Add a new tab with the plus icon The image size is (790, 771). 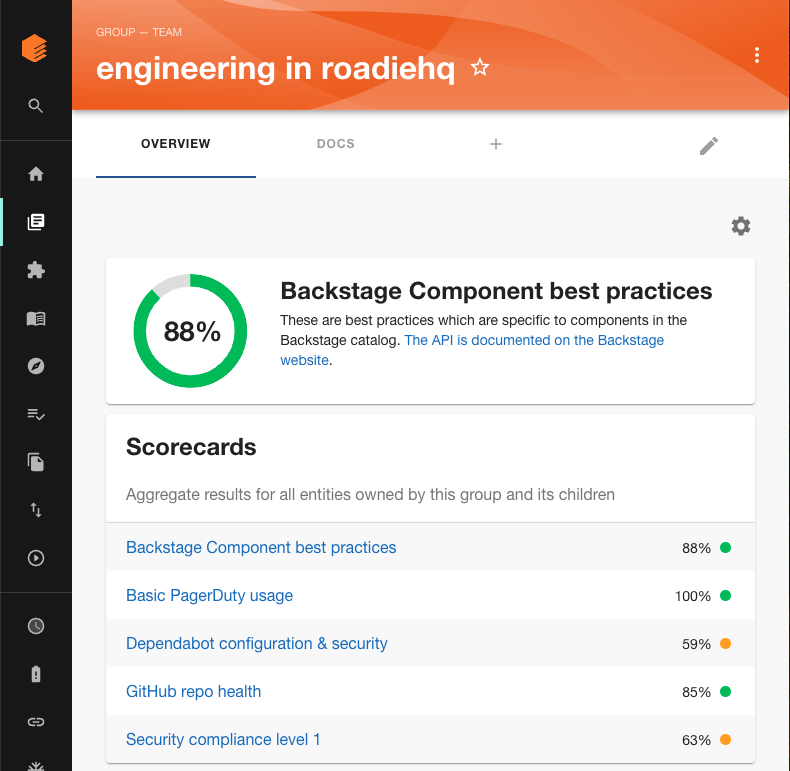pyautogui.click(x=496, y=144)
